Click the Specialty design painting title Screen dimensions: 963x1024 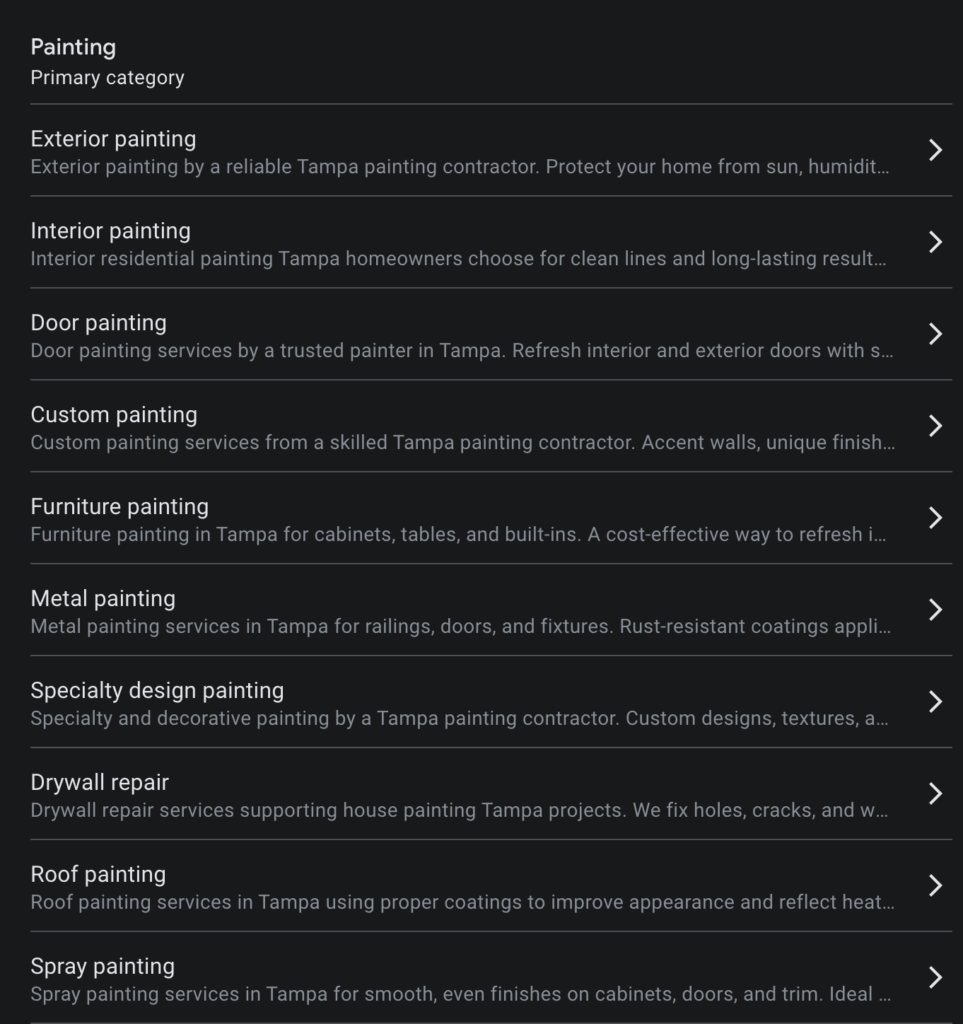[157, 691]
